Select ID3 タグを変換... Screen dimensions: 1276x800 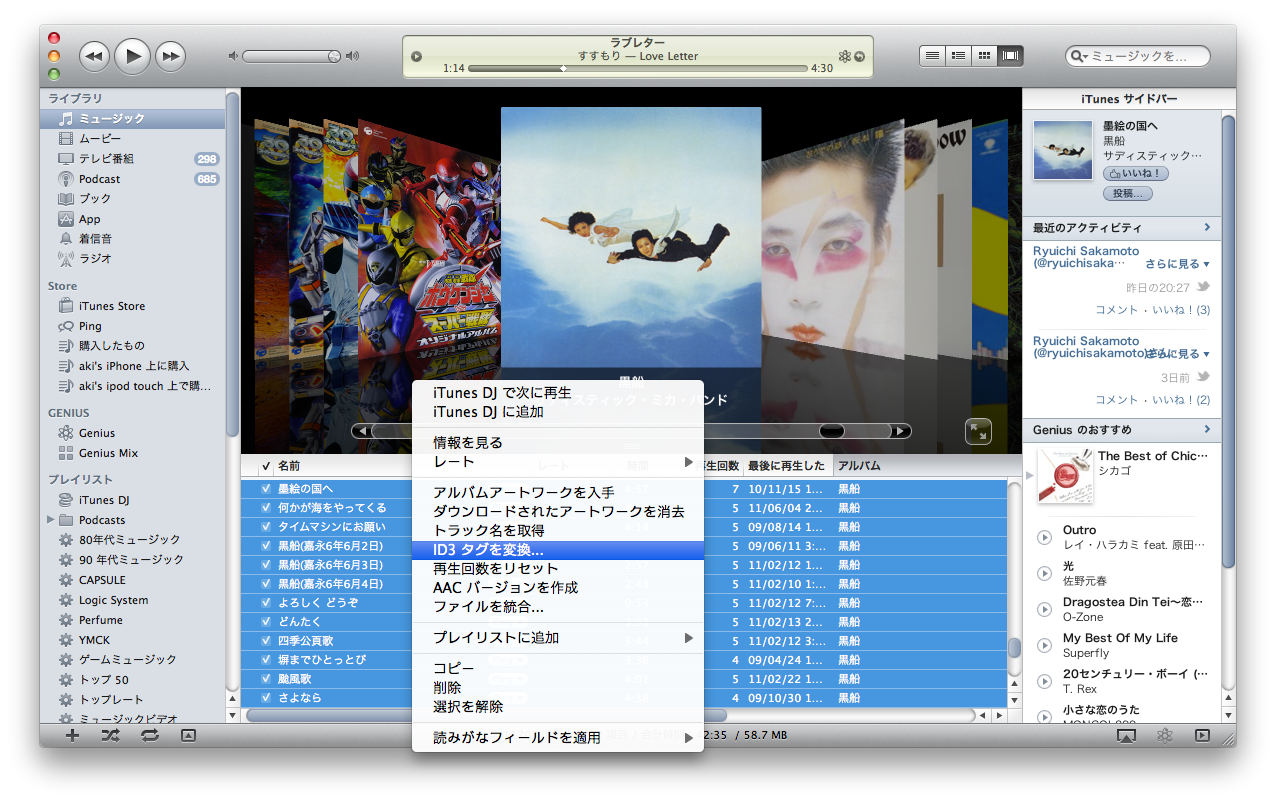point(558,550)
